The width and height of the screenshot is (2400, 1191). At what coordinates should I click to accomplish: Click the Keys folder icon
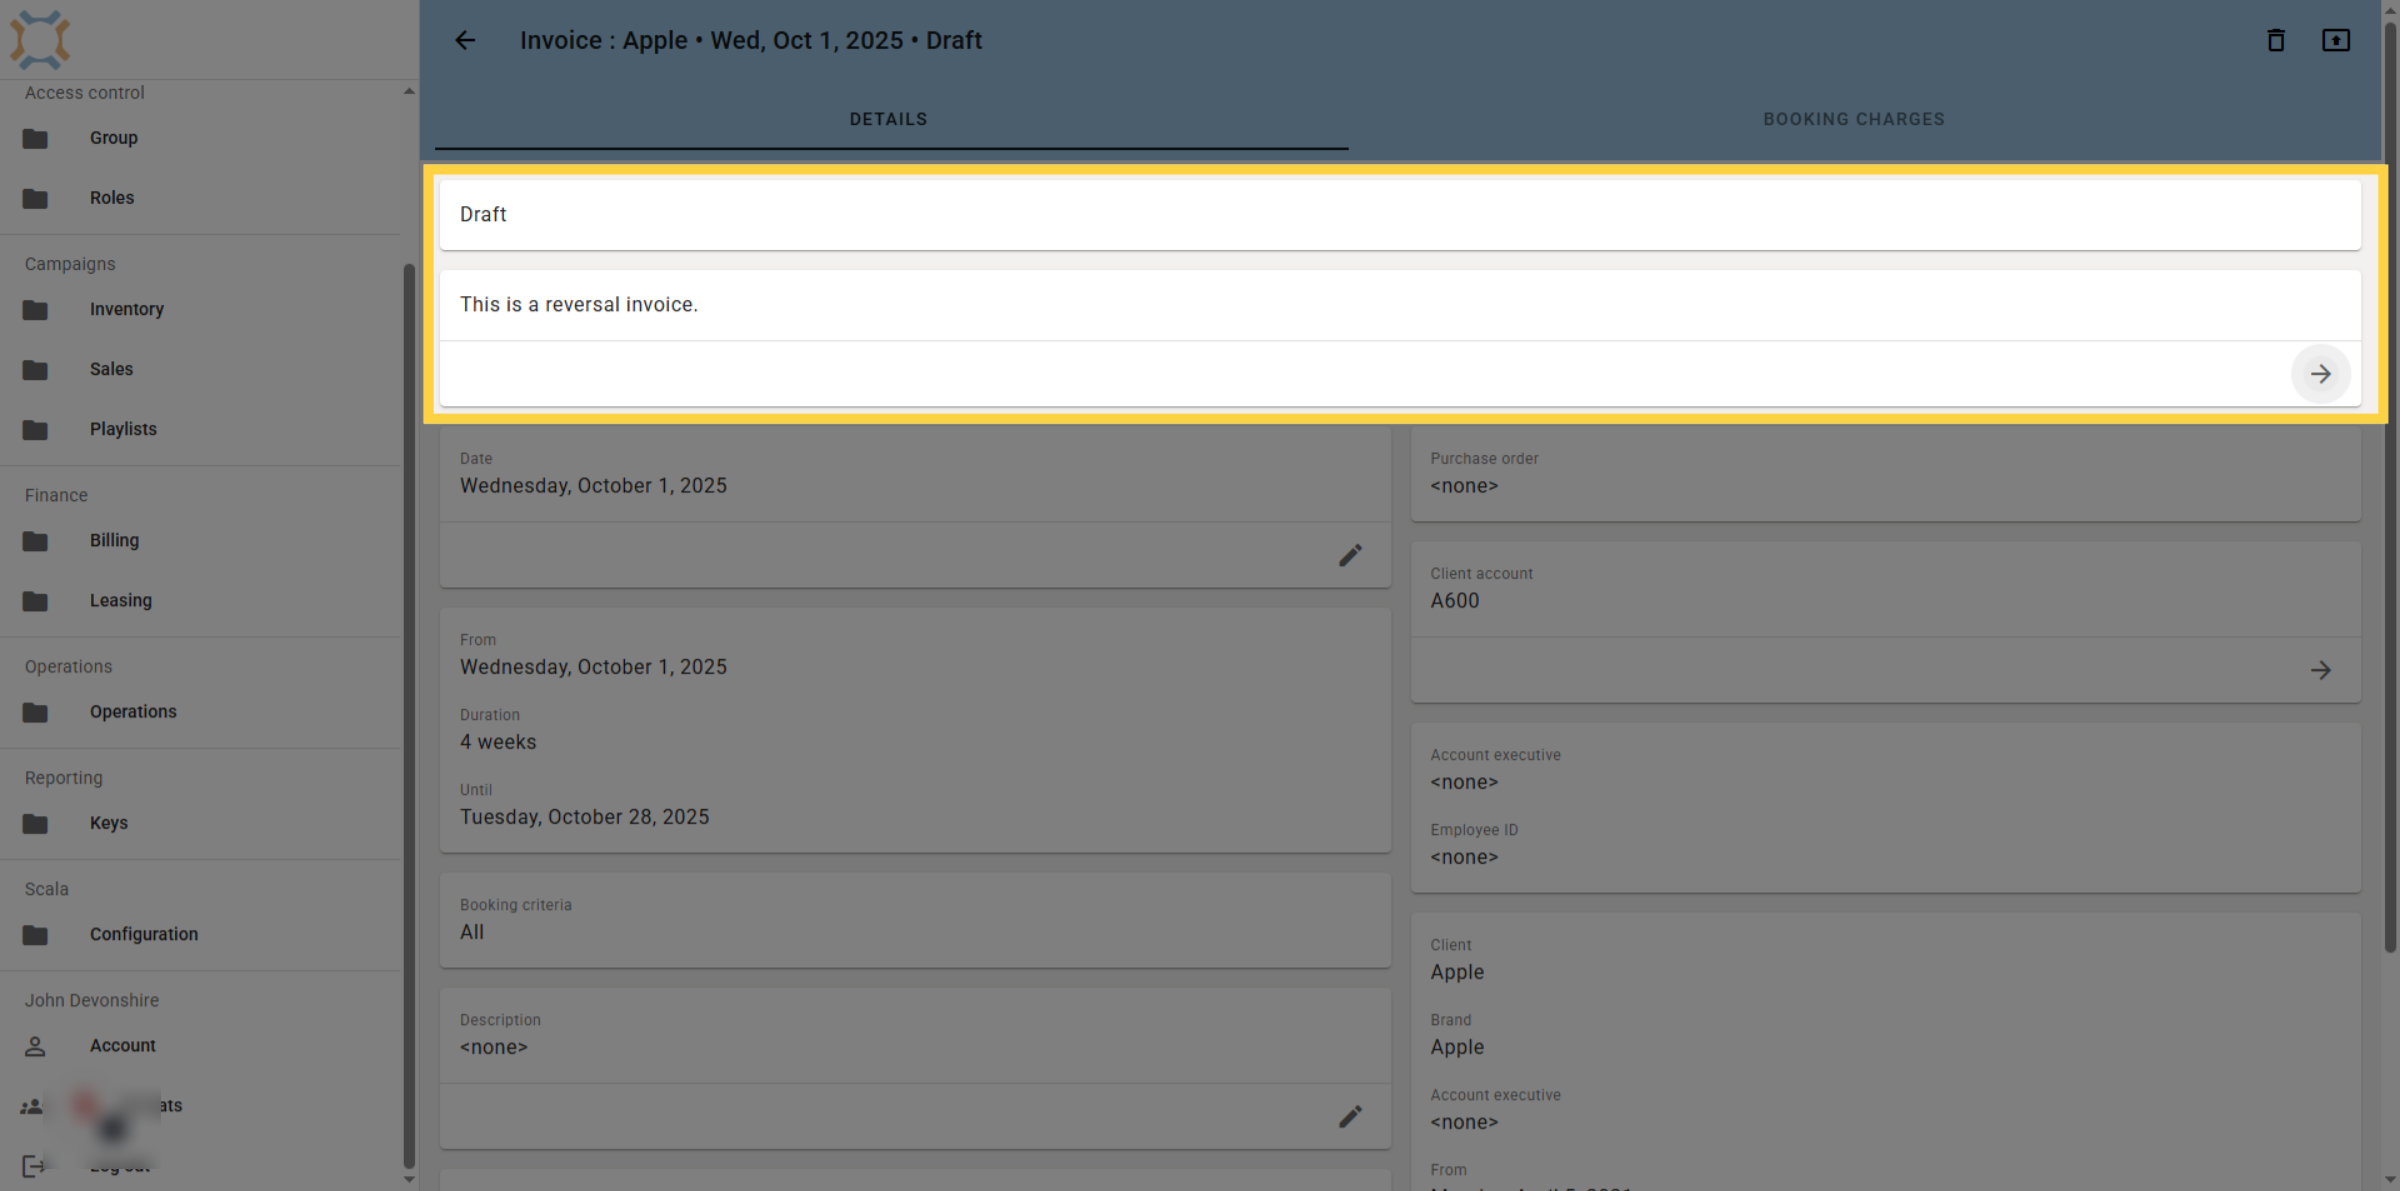coord(35,823)
